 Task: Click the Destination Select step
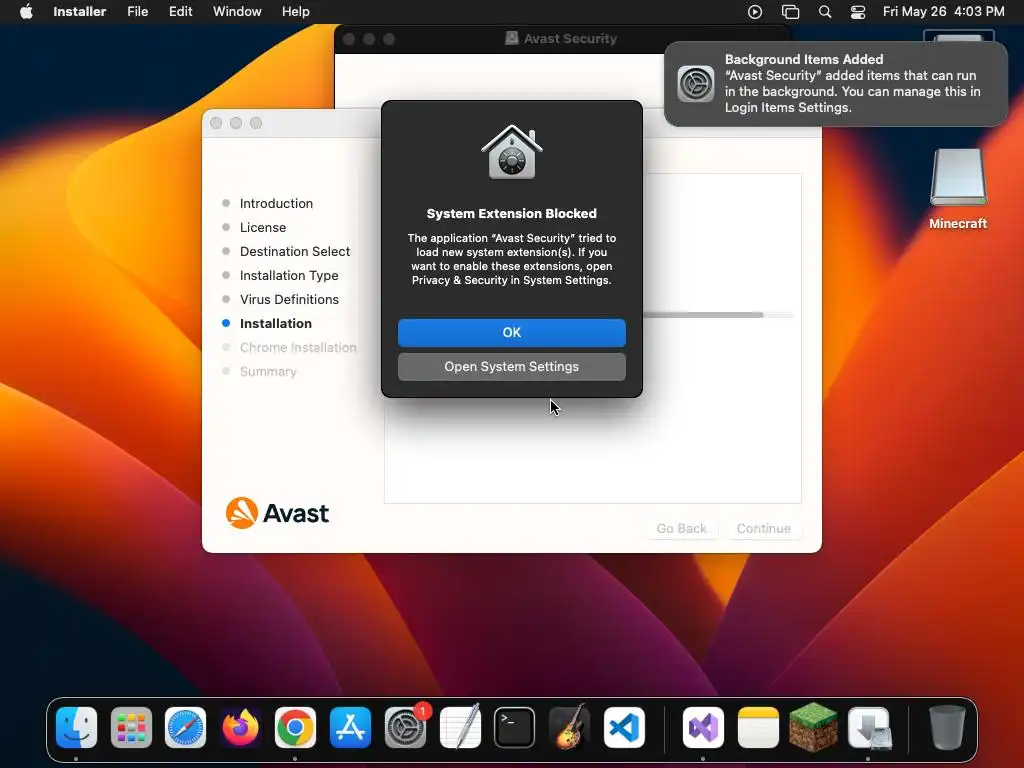pyautogui.click(x=295, y=251)
